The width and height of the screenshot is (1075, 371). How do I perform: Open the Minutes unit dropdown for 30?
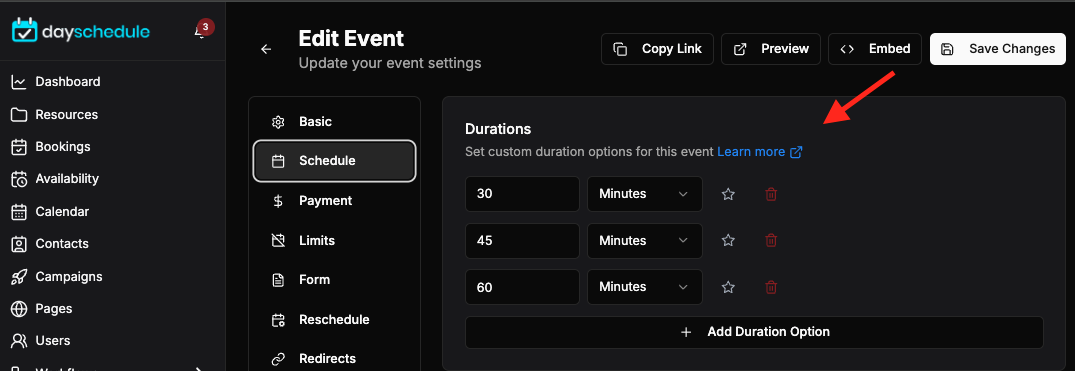[644, 194]
